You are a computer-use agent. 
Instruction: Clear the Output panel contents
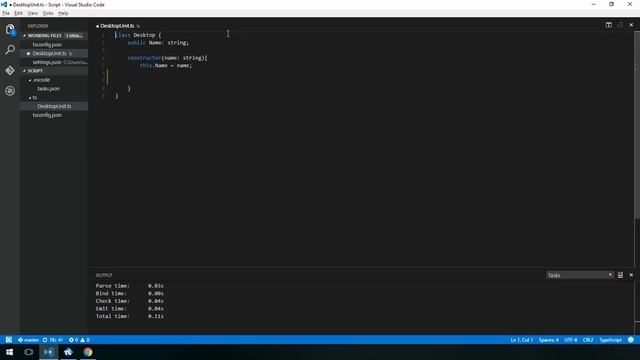pyautogui.click(x=620, y=275)
